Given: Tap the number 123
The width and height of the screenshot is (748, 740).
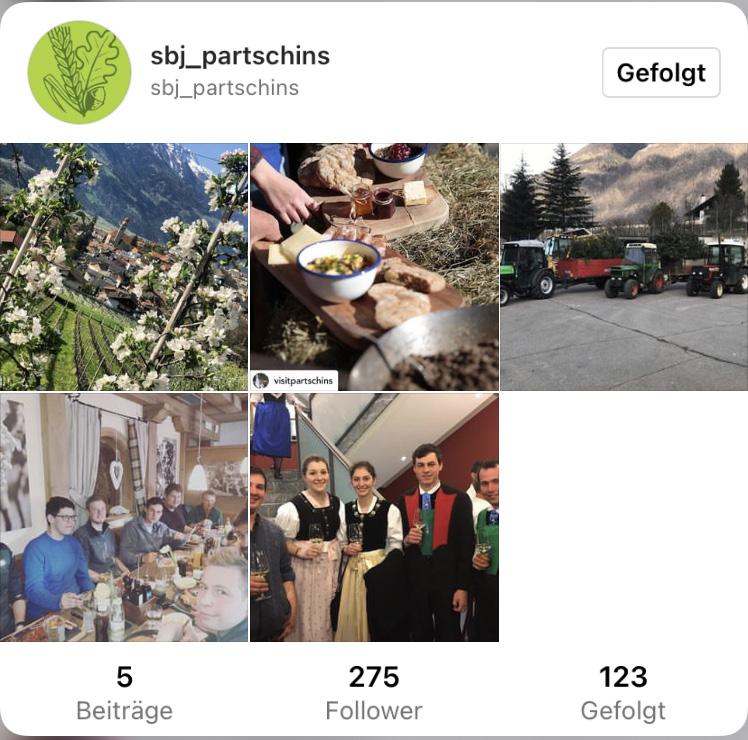Looking at the screenshot, I should pyautogui.click(x=623, y=677).
